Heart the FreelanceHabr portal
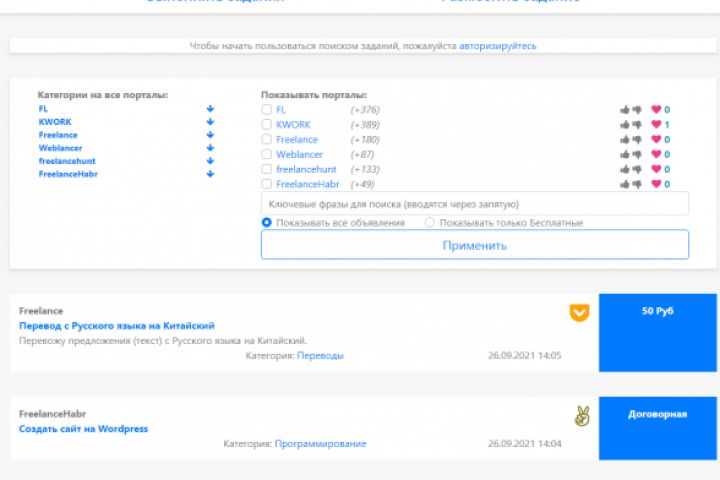Viewport: 720px width, 480px height. [656, 184]
